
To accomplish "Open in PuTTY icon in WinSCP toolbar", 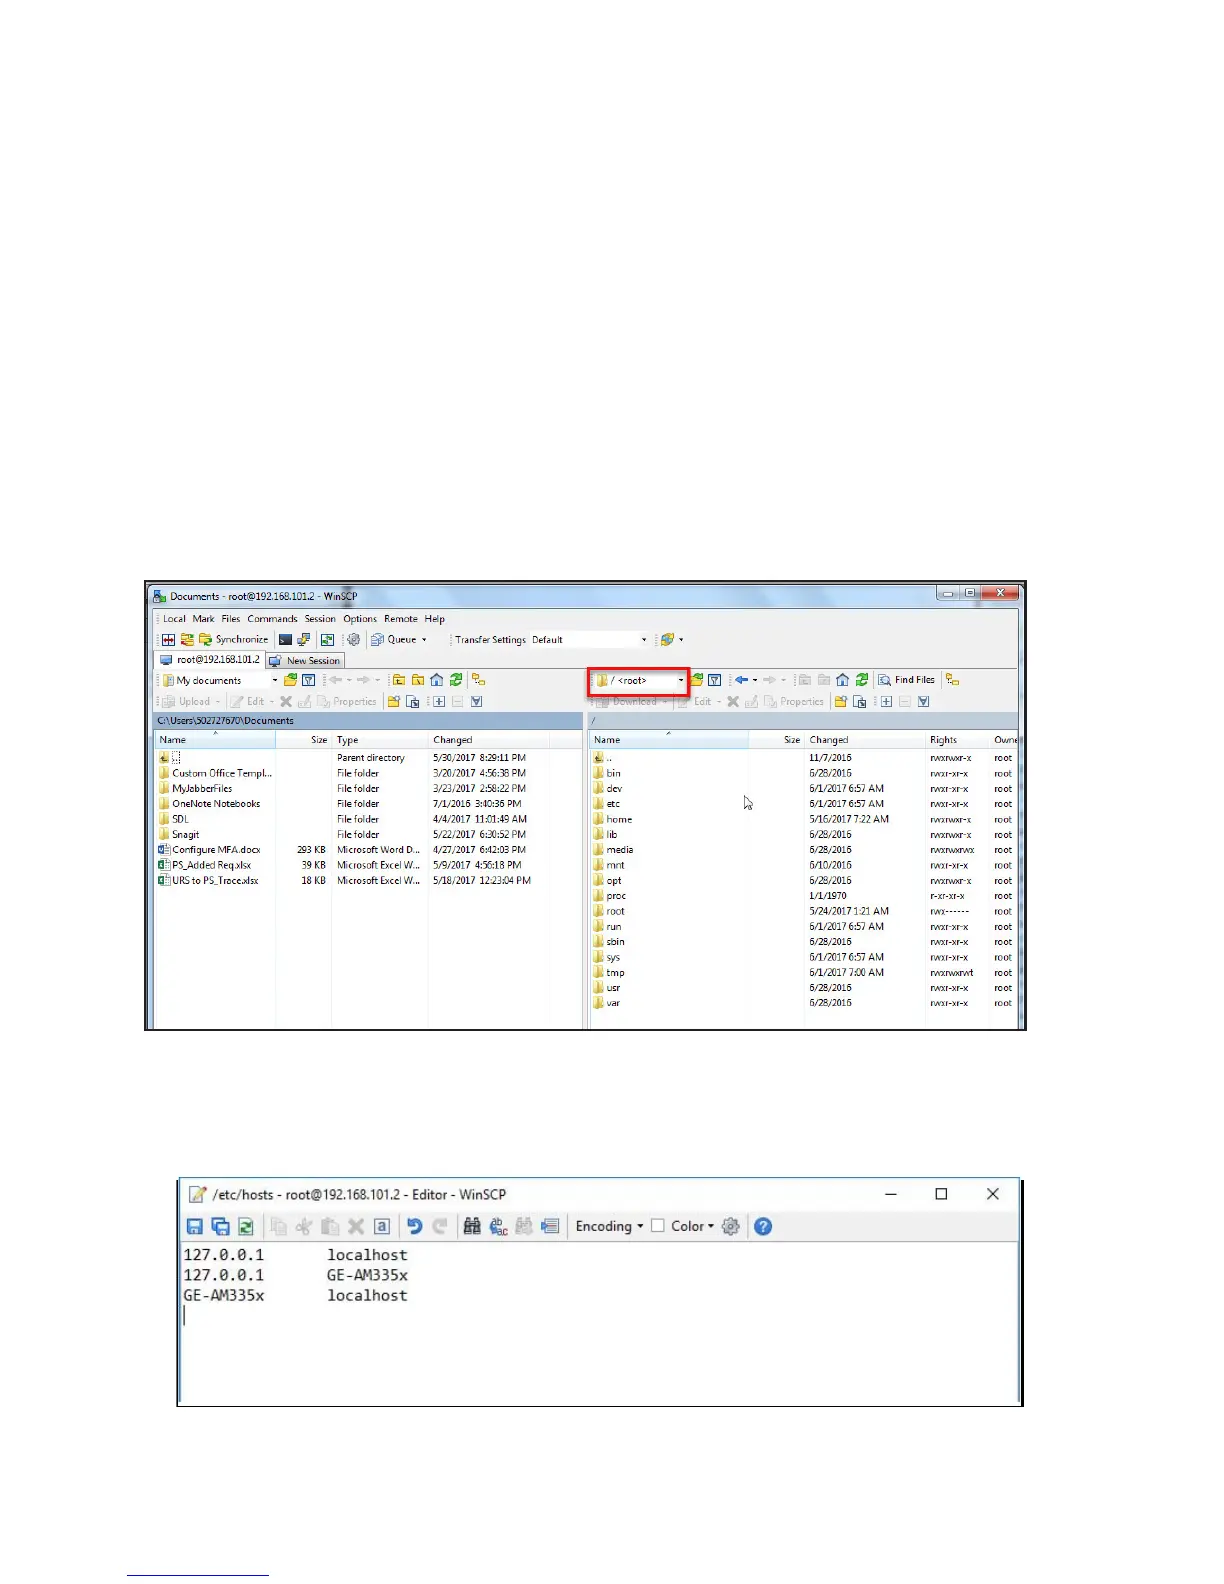I will pyautogui.click(x=303, y=640).
